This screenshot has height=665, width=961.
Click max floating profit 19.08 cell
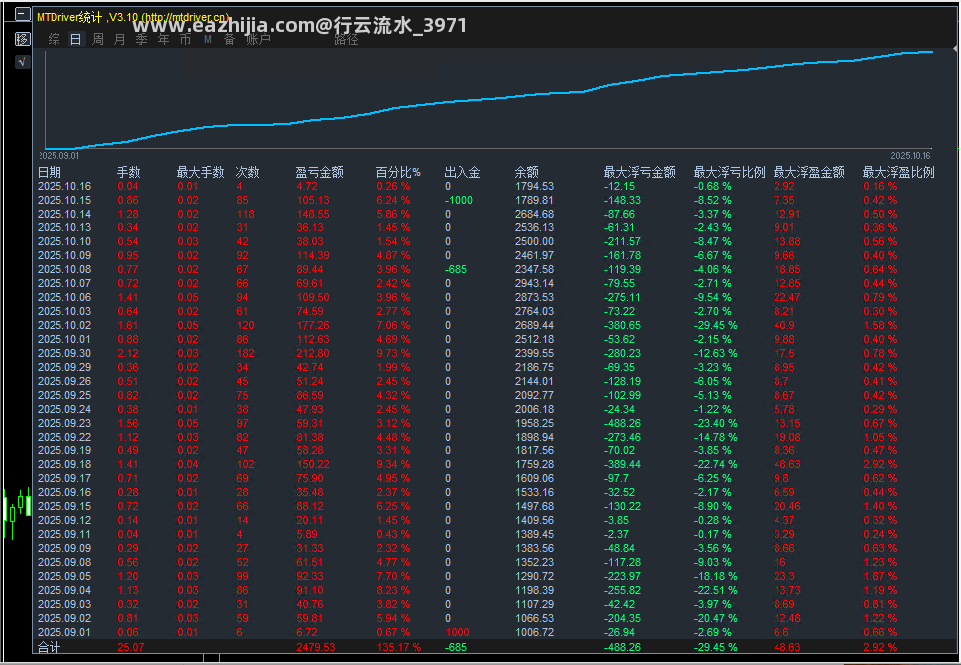coord(788,438)
